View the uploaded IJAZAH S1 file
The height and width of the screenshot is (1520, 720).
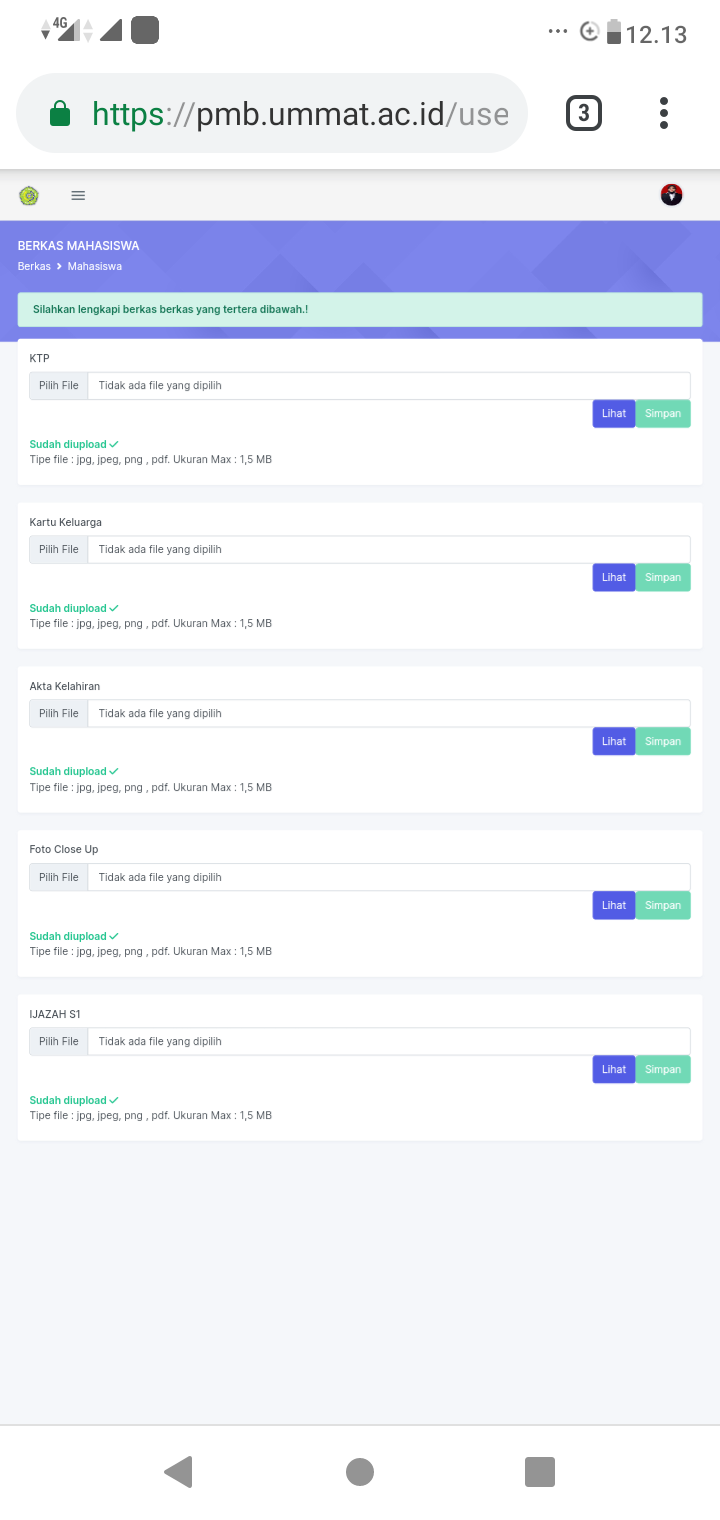click(614, 1070)
